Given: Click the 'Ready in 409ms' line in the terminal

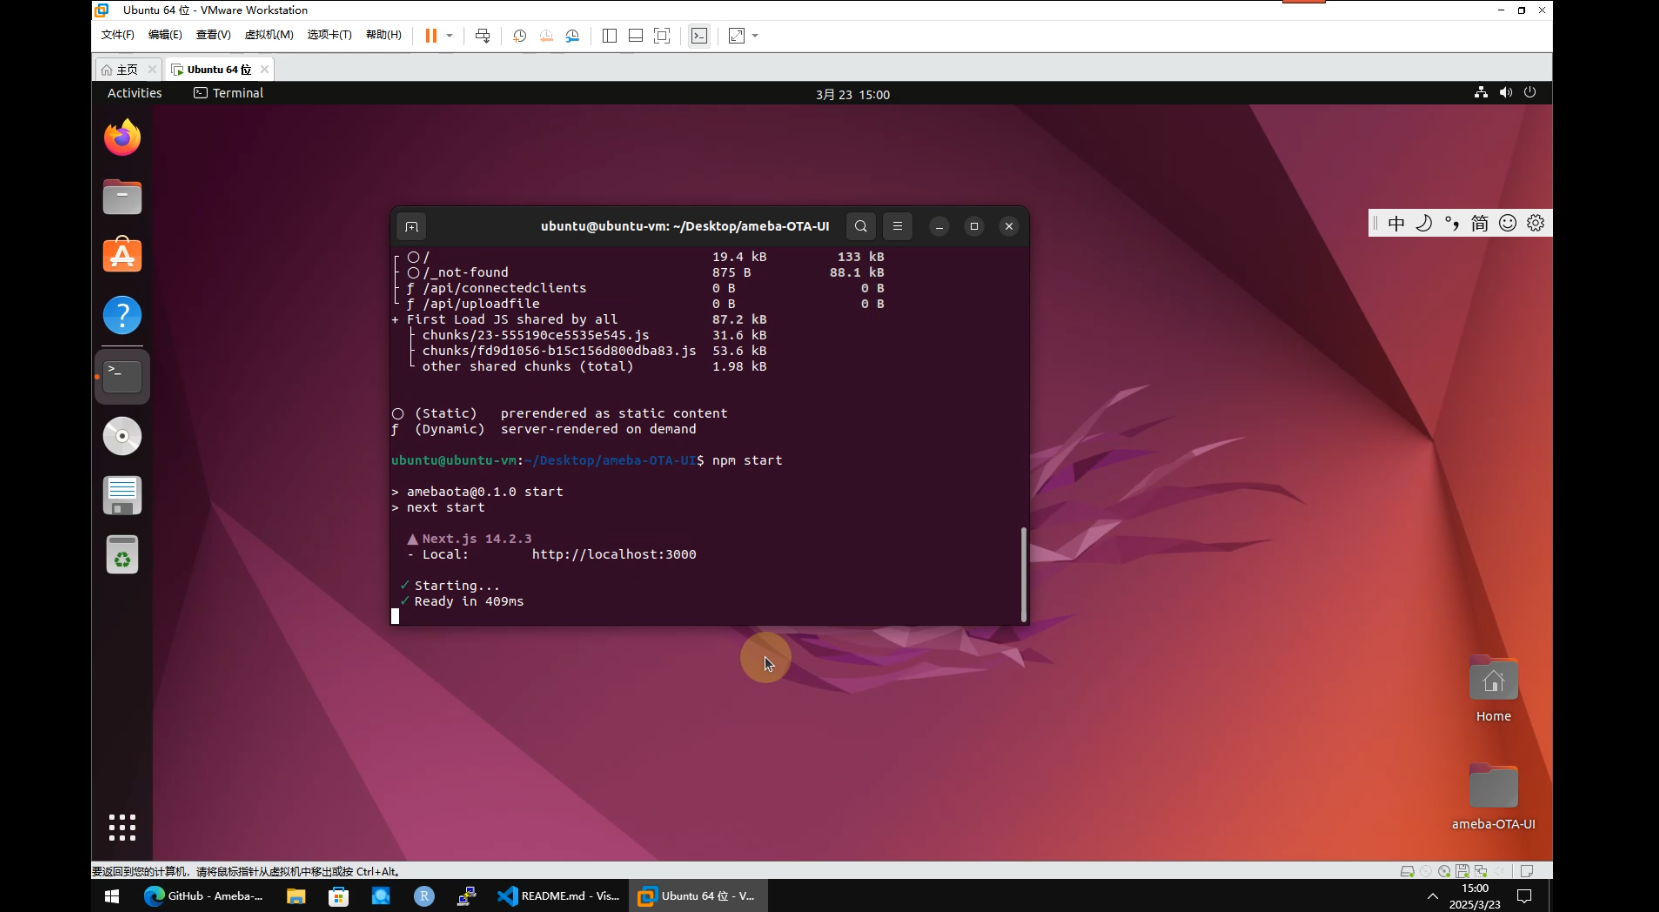Looking at the screenshot, I should click(x=469, y=601).
